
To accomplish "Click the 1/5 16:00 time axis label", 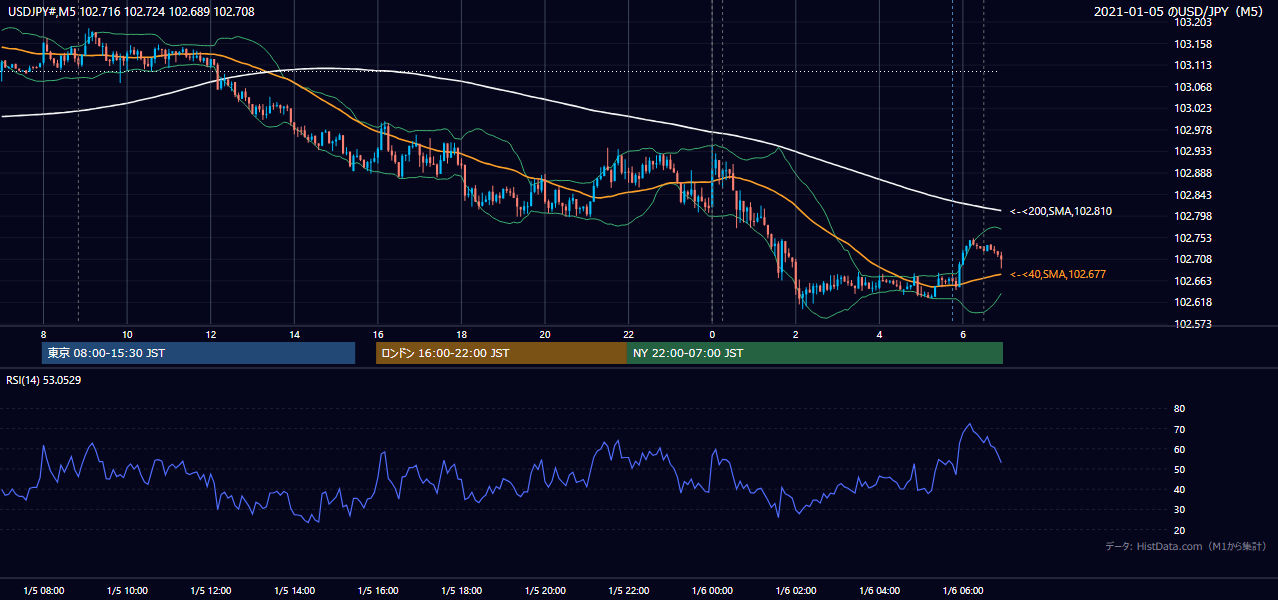I will (377, 591).
